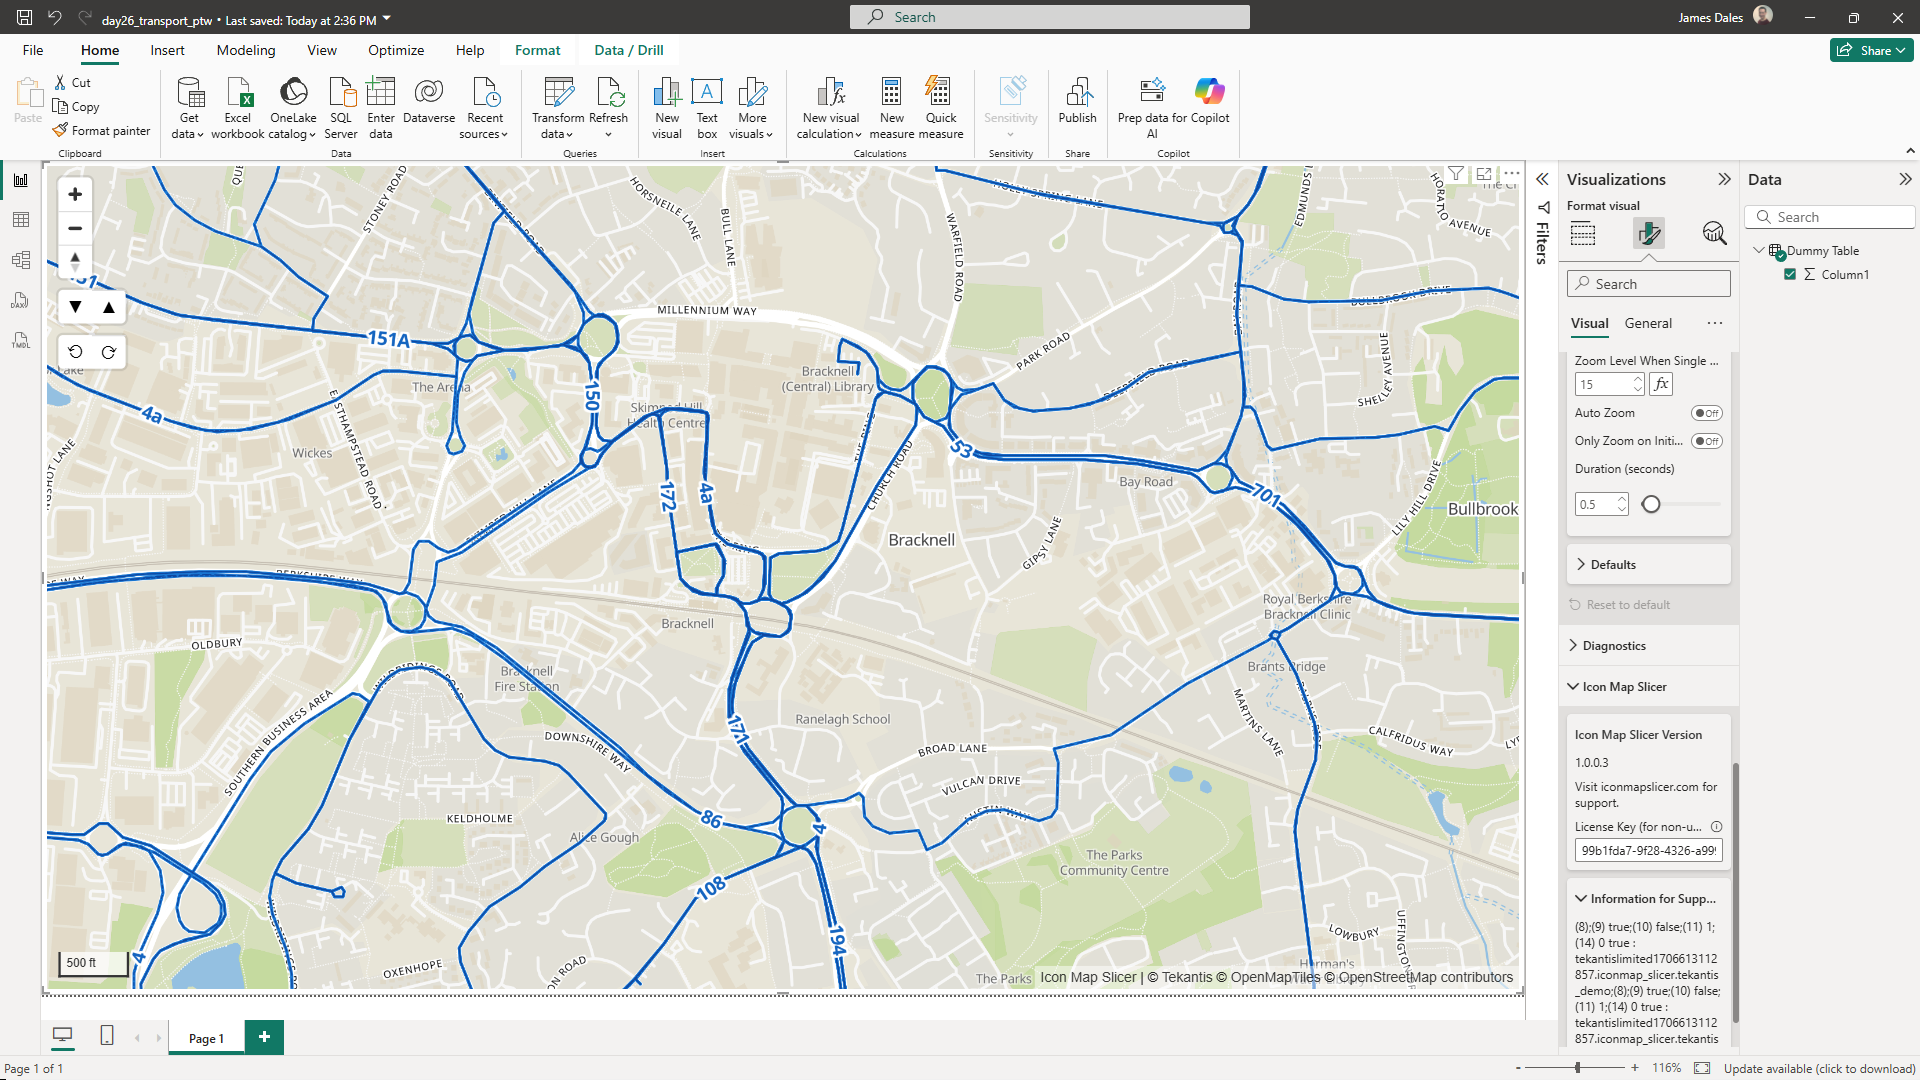Click the Share button

click(1871, 50)
